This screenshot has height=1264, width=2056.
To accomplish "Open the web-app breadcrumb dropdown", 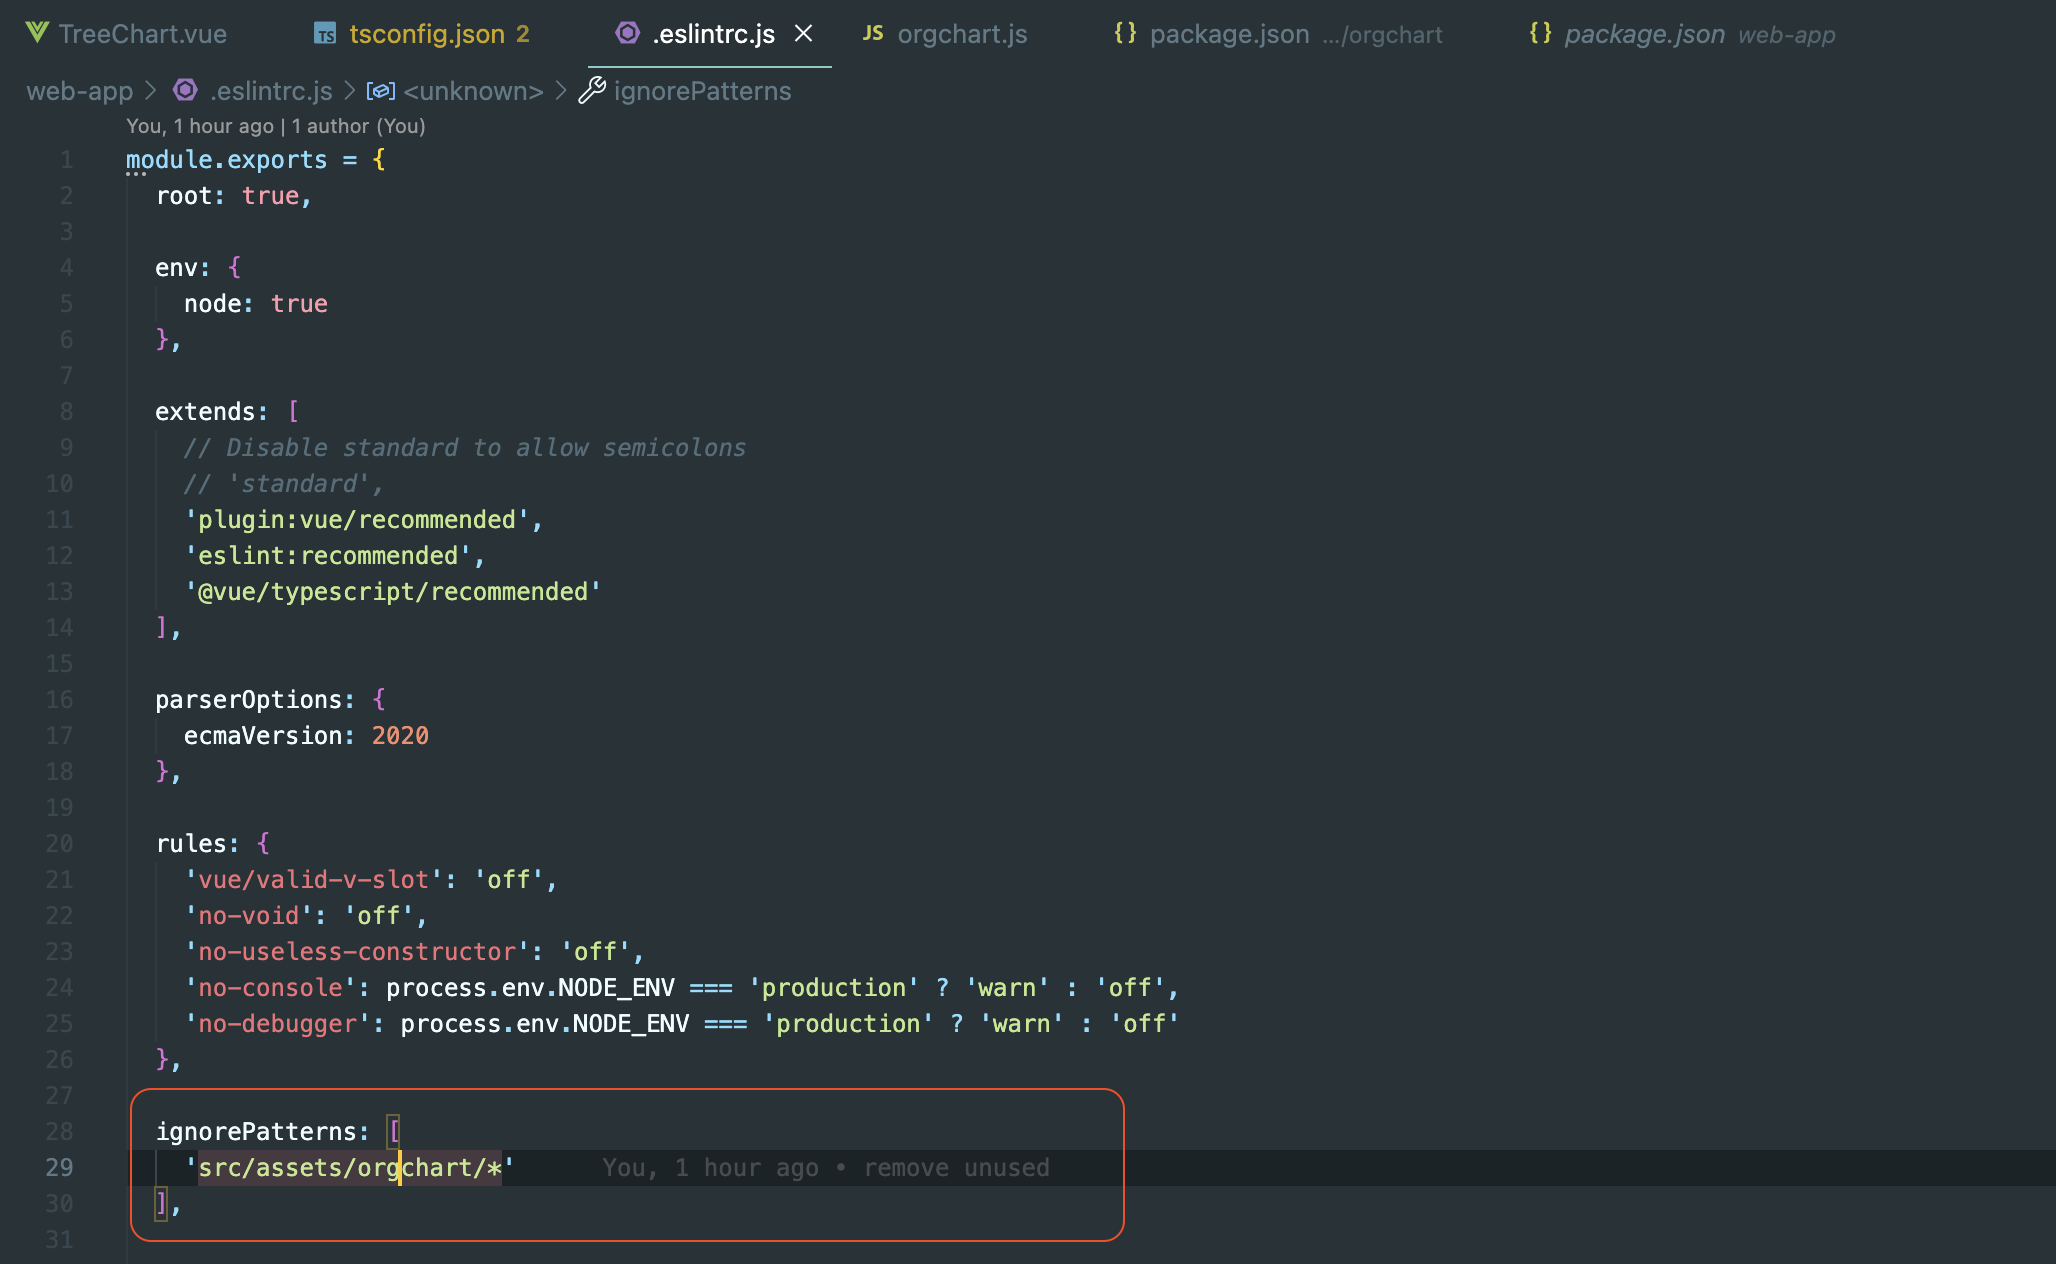I will point(79,90).
